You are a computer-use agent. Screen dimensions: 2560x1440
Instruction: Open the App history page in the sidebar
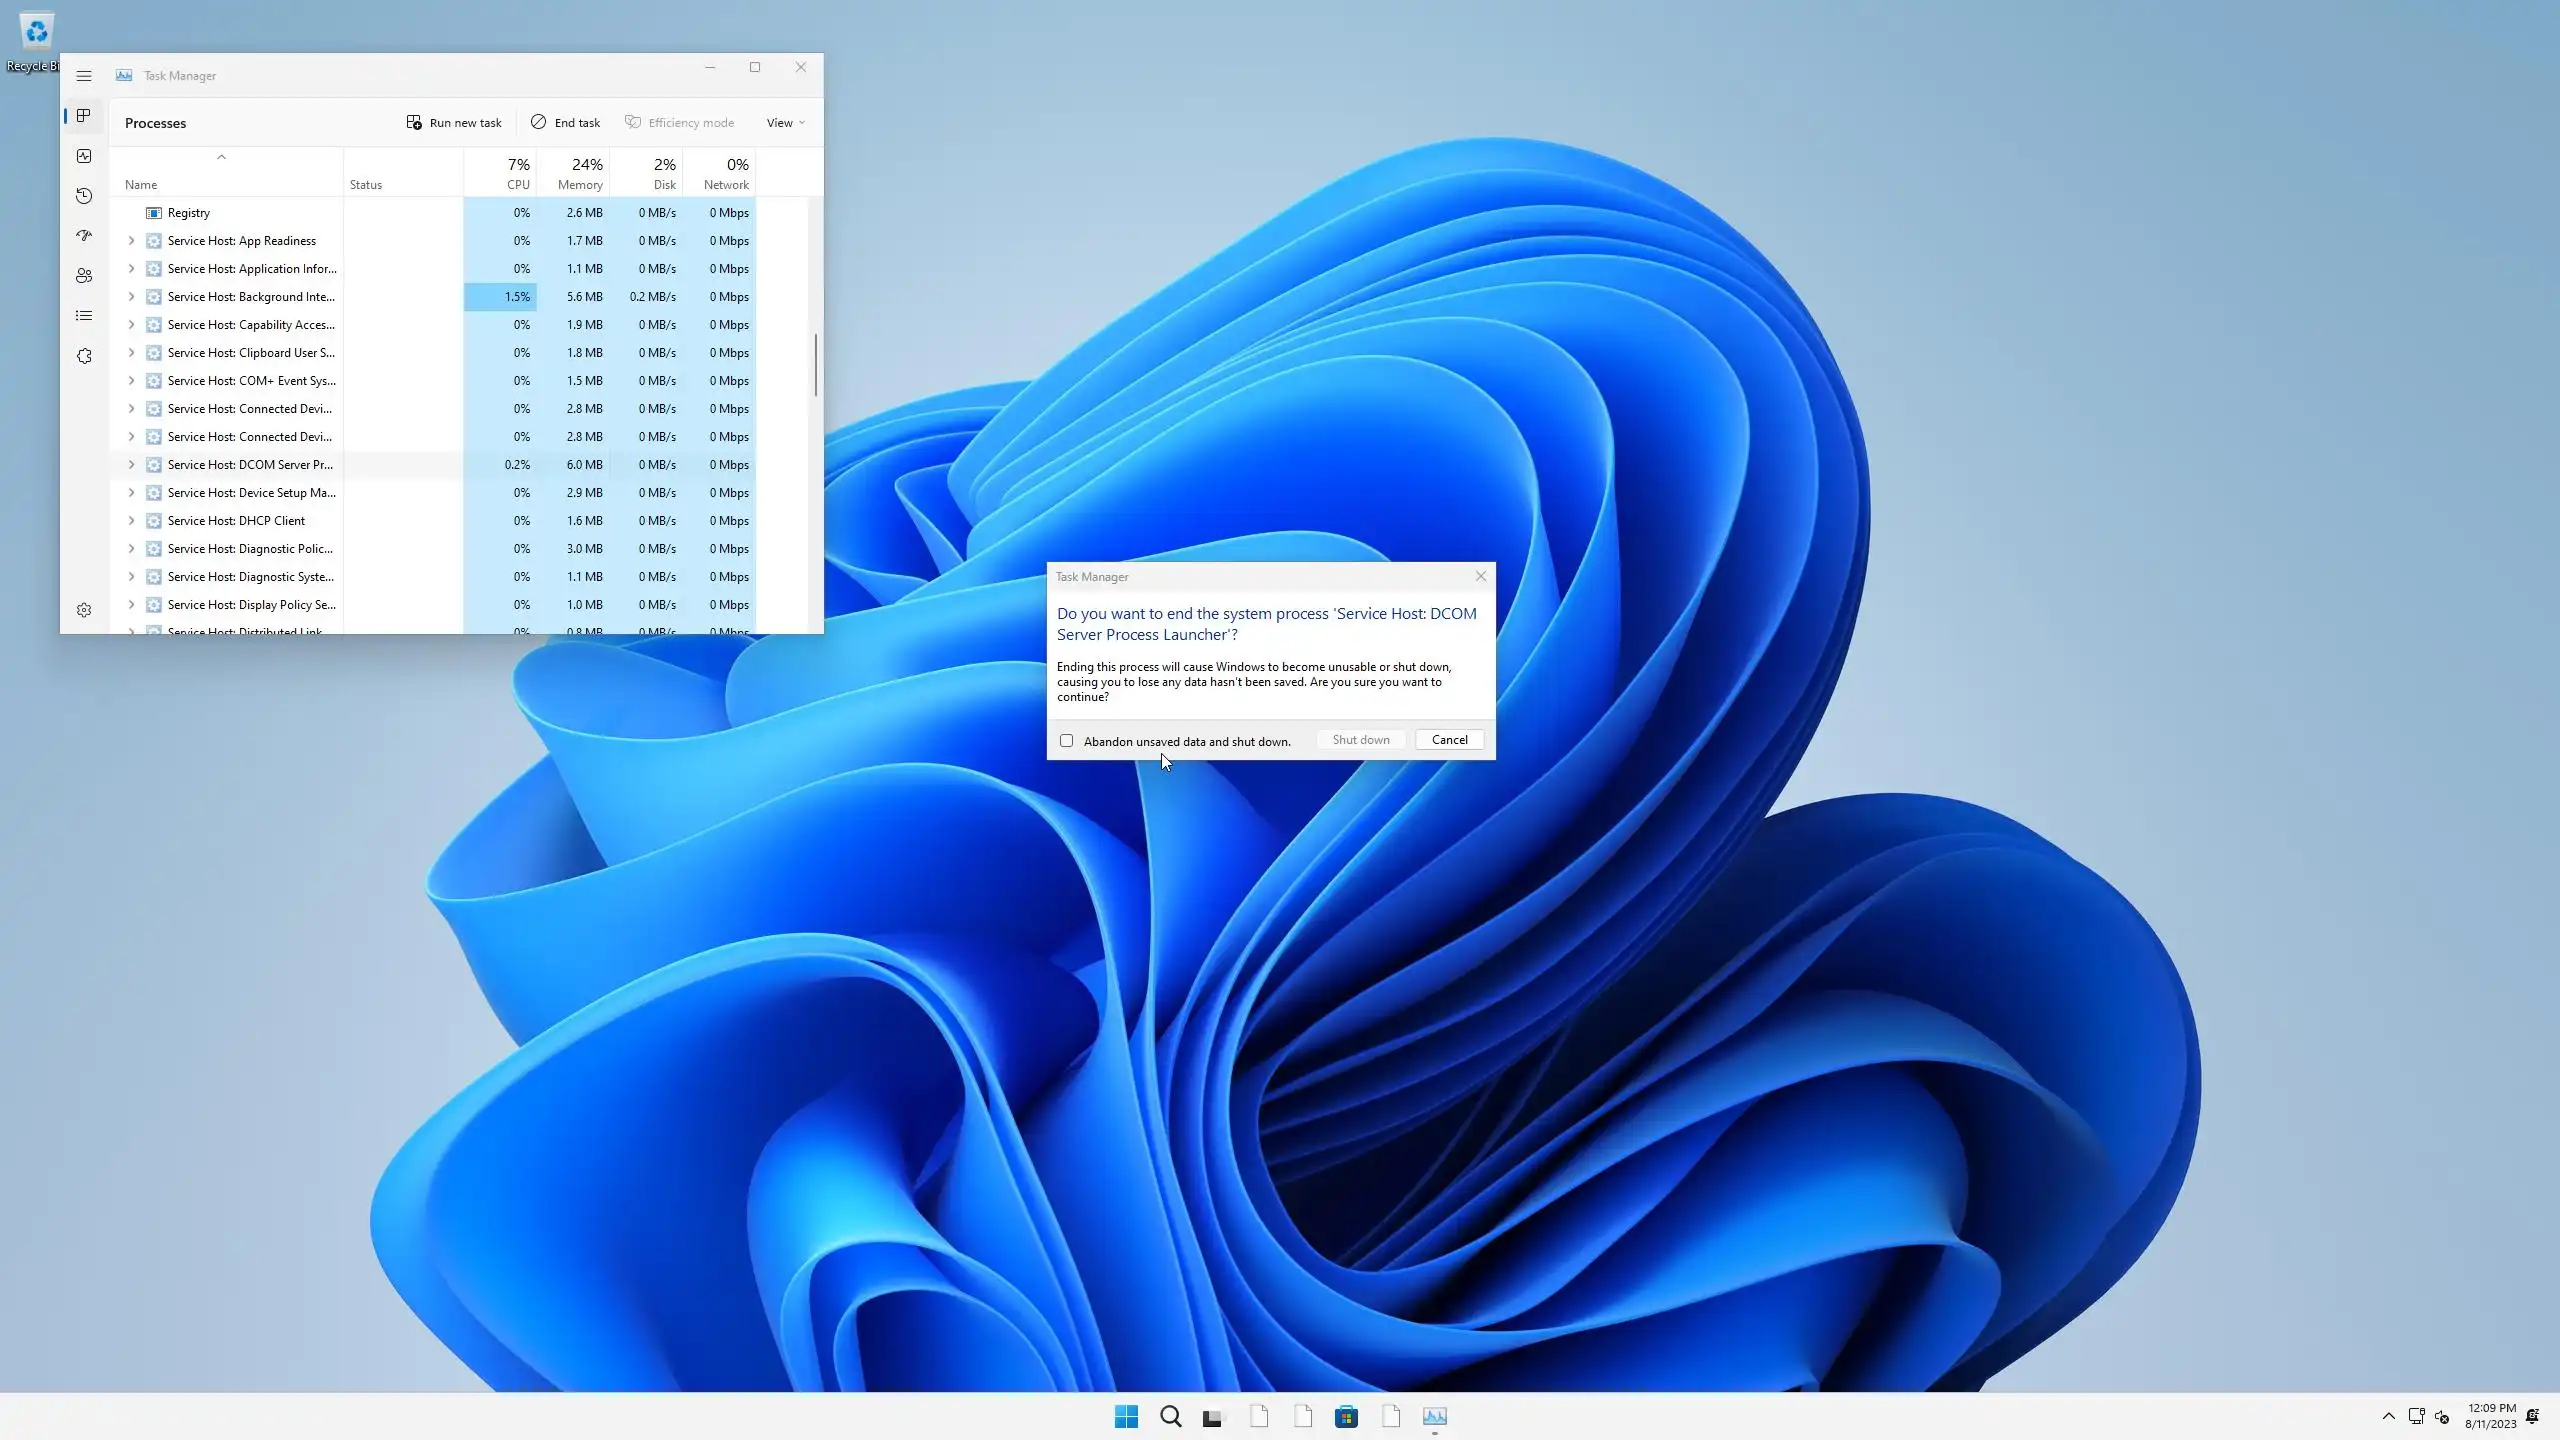click(84, 196)
